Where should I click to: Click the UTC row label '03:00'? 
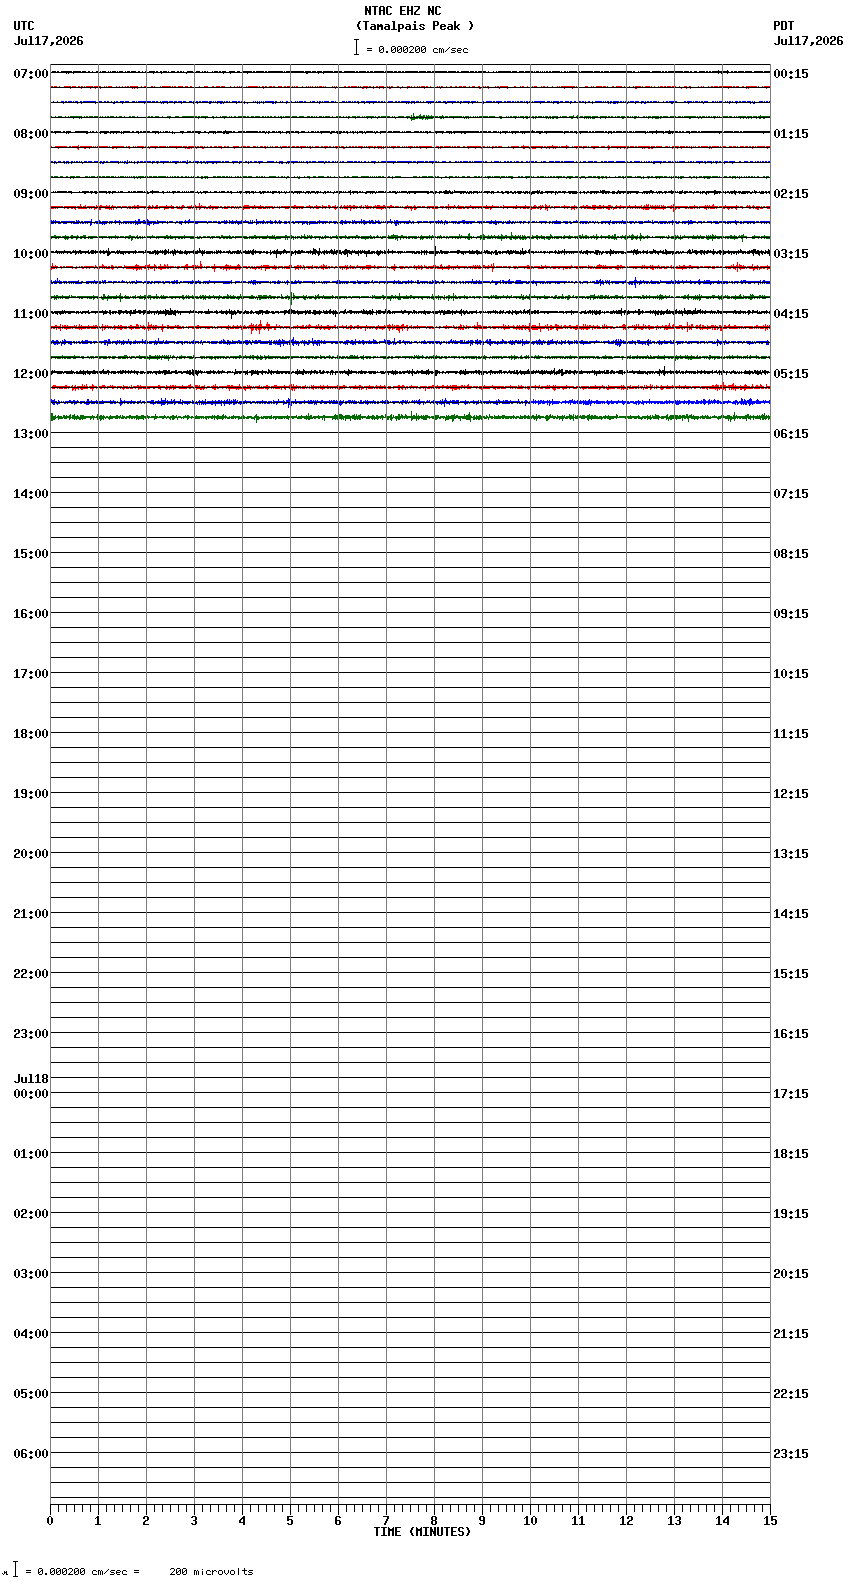click(31, 1274)
